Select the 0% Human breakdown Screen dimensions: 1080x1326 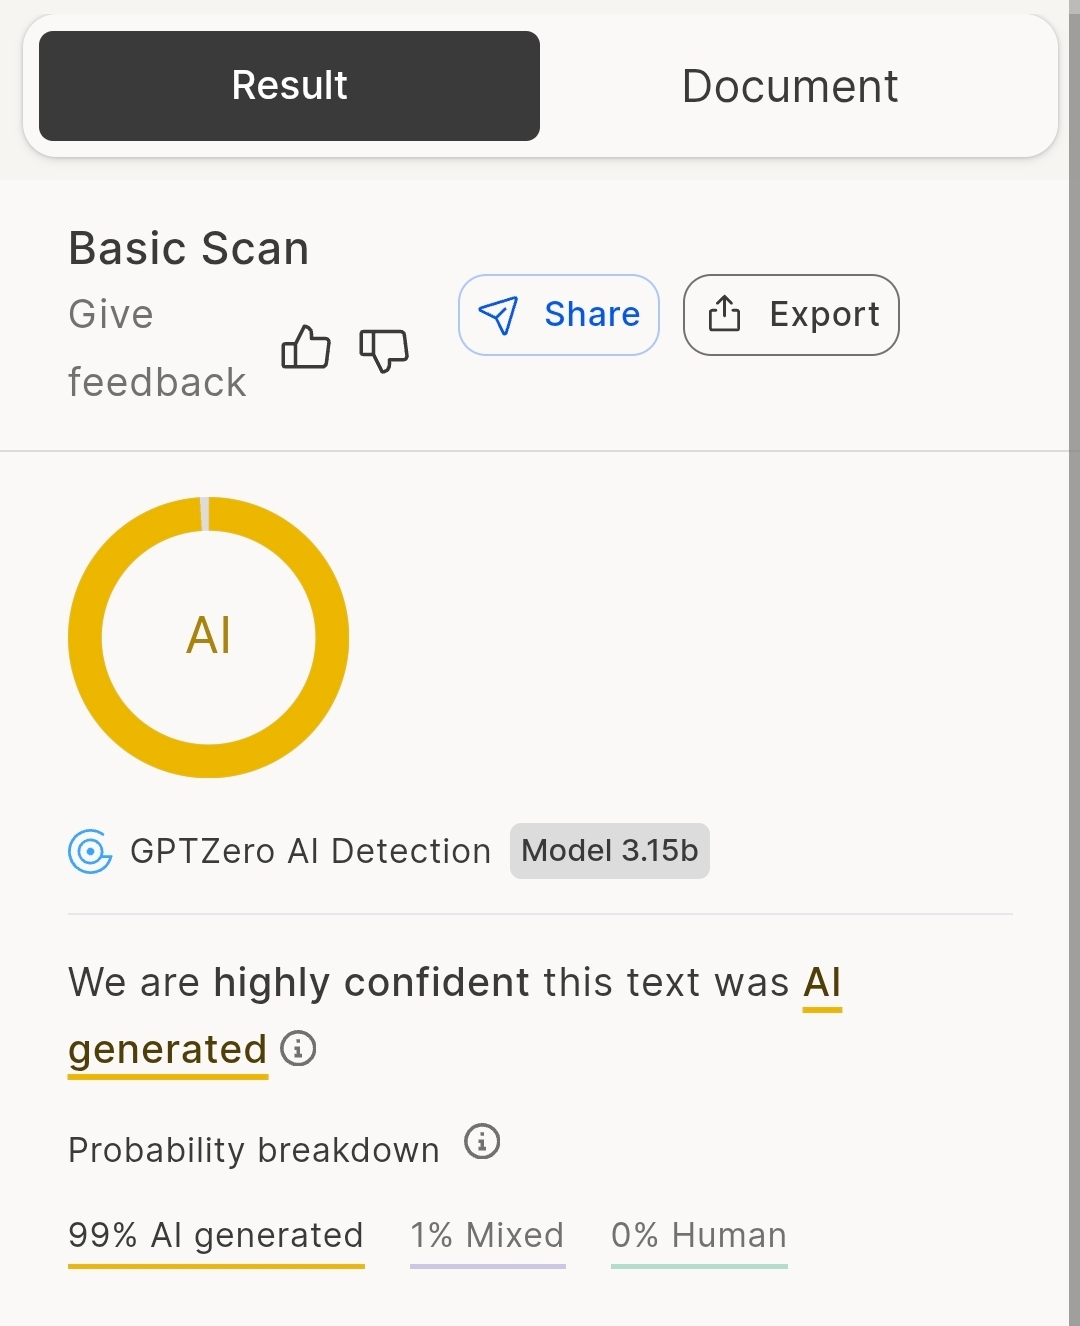tap(699, 1236)
